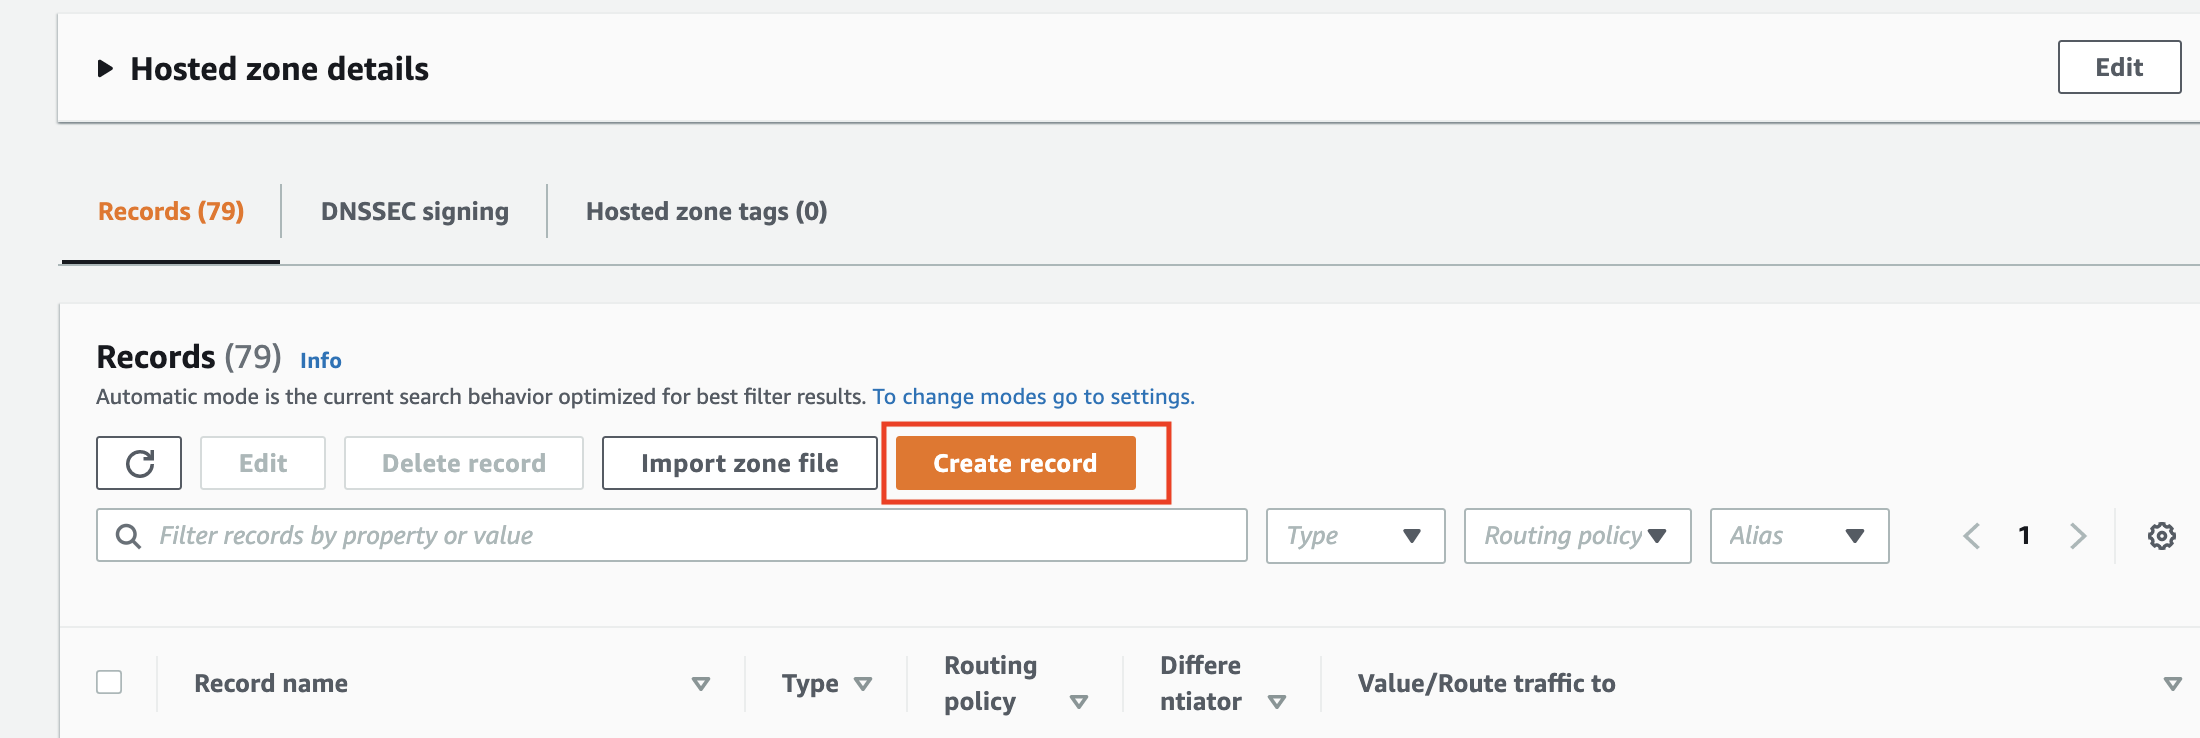
Task: Click the refresh records icon button
Action: [x=139, y=463]
